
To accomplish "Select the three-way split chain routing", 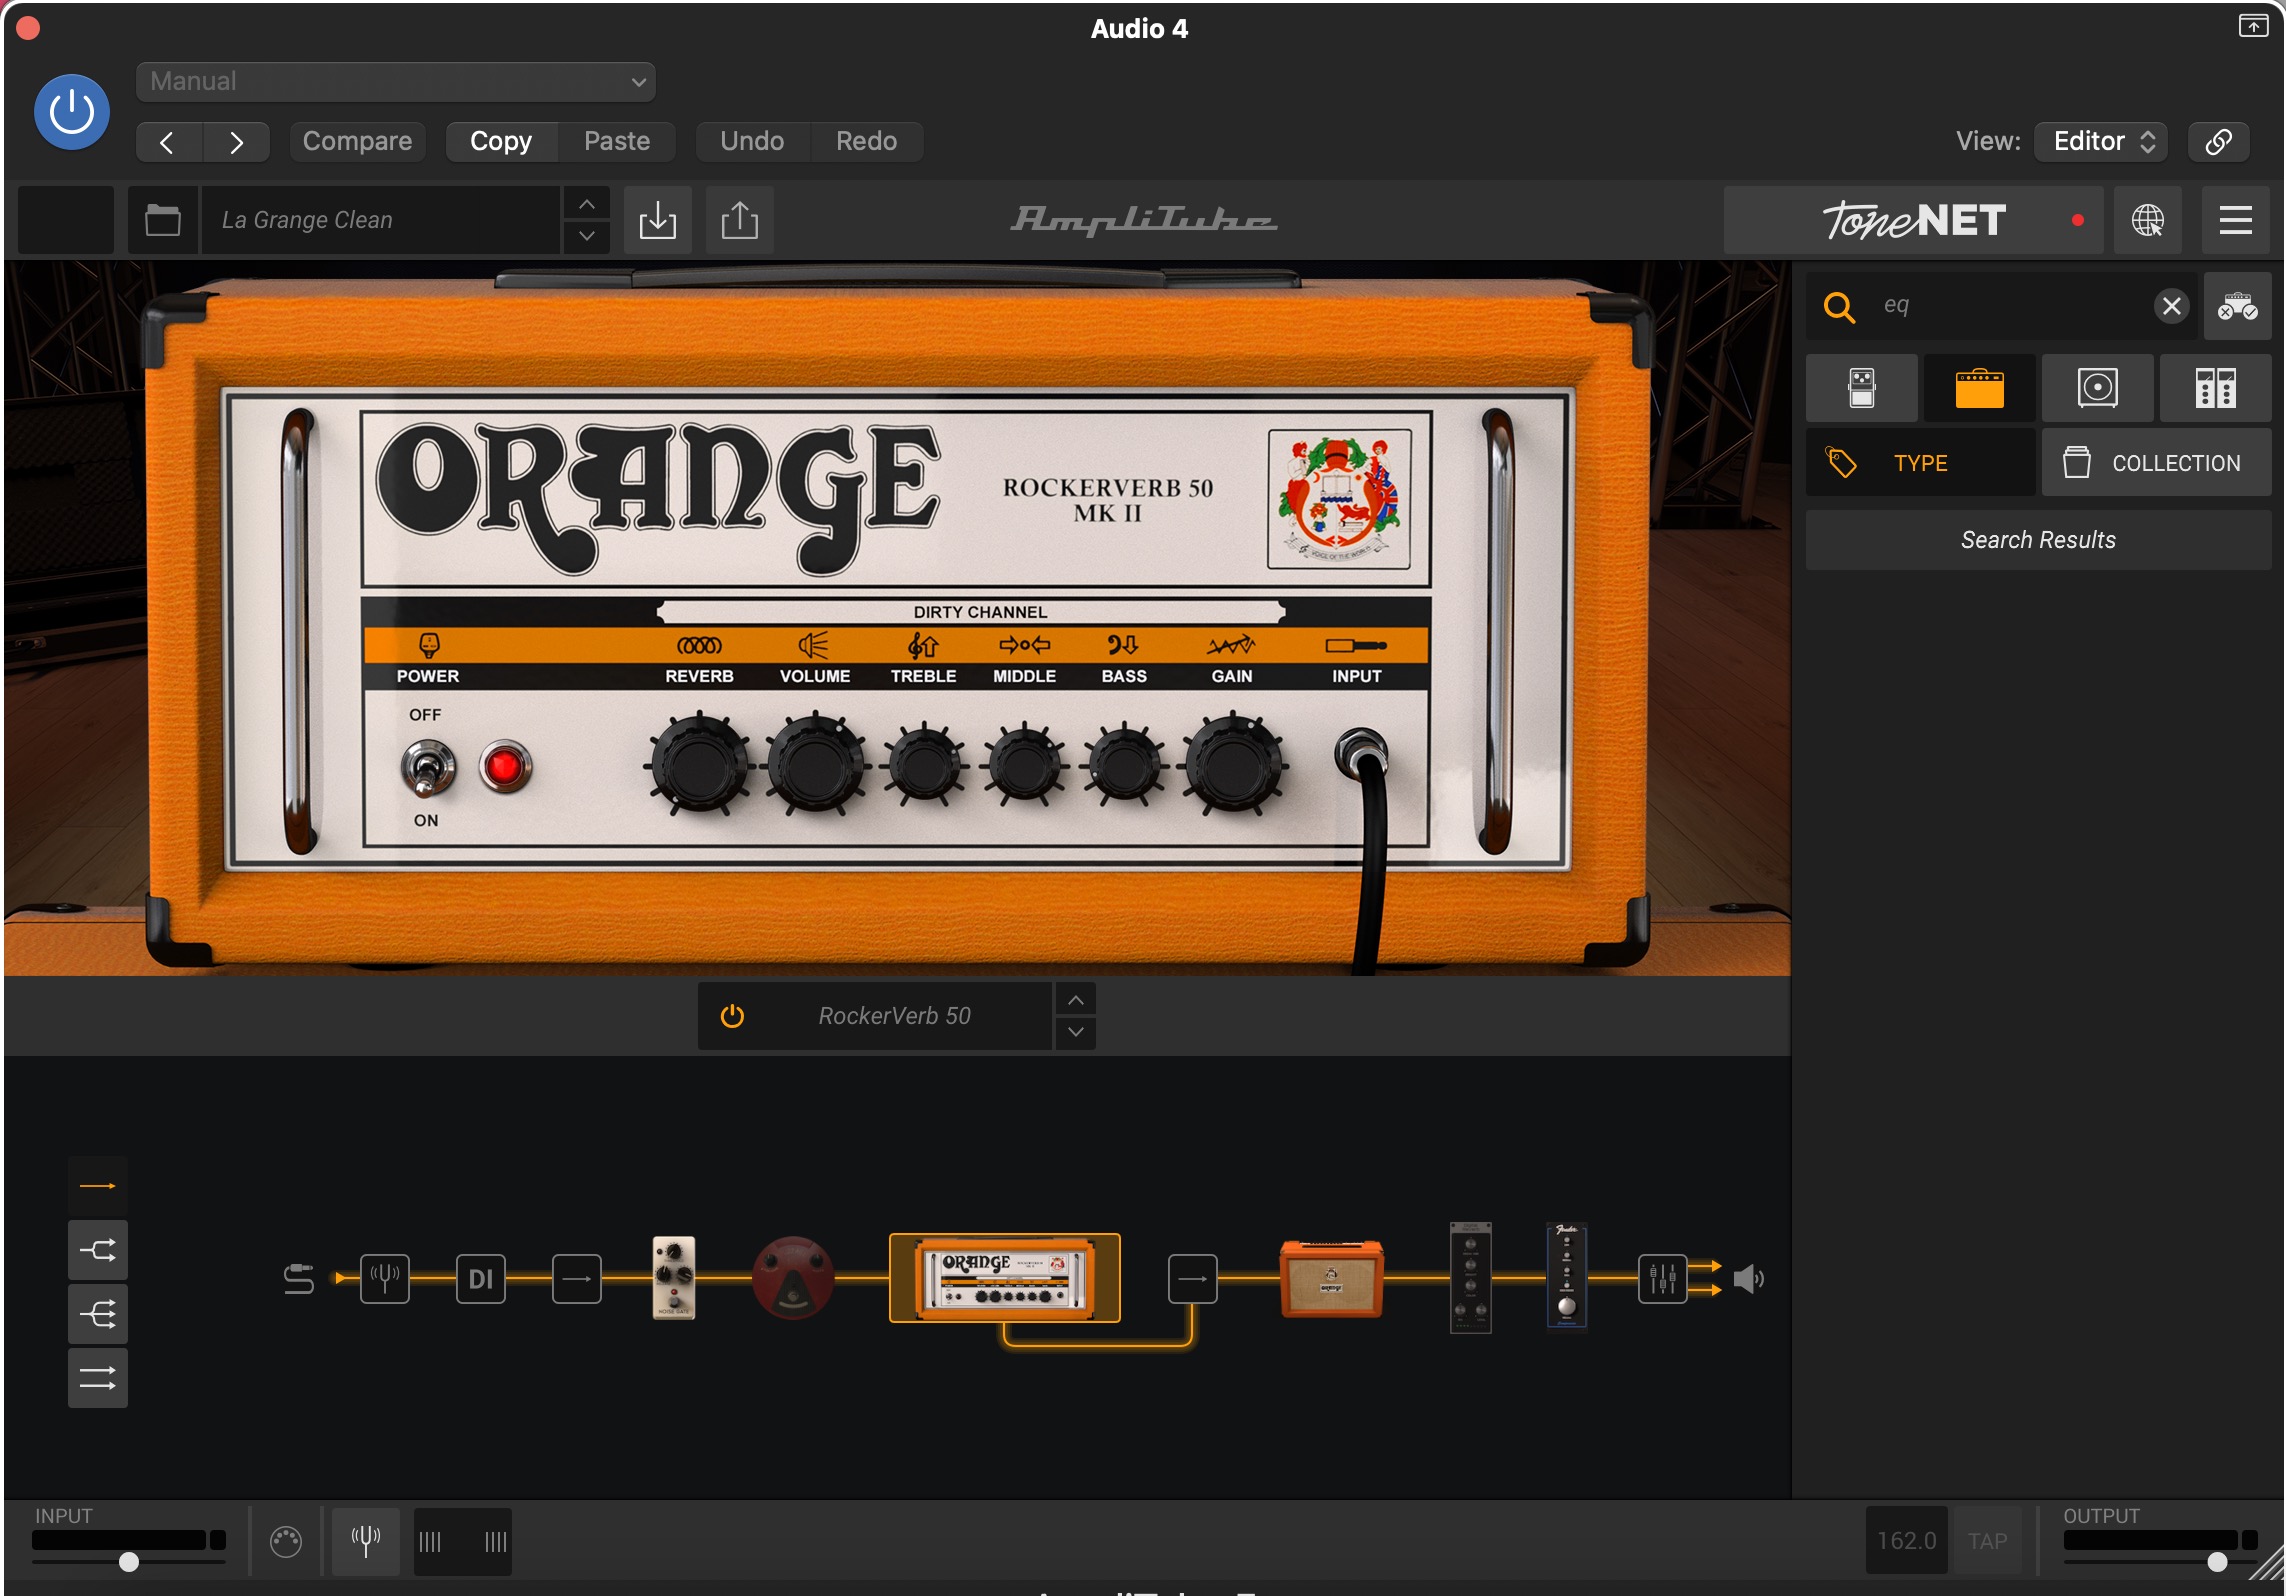I will (x=97, y=1315).
